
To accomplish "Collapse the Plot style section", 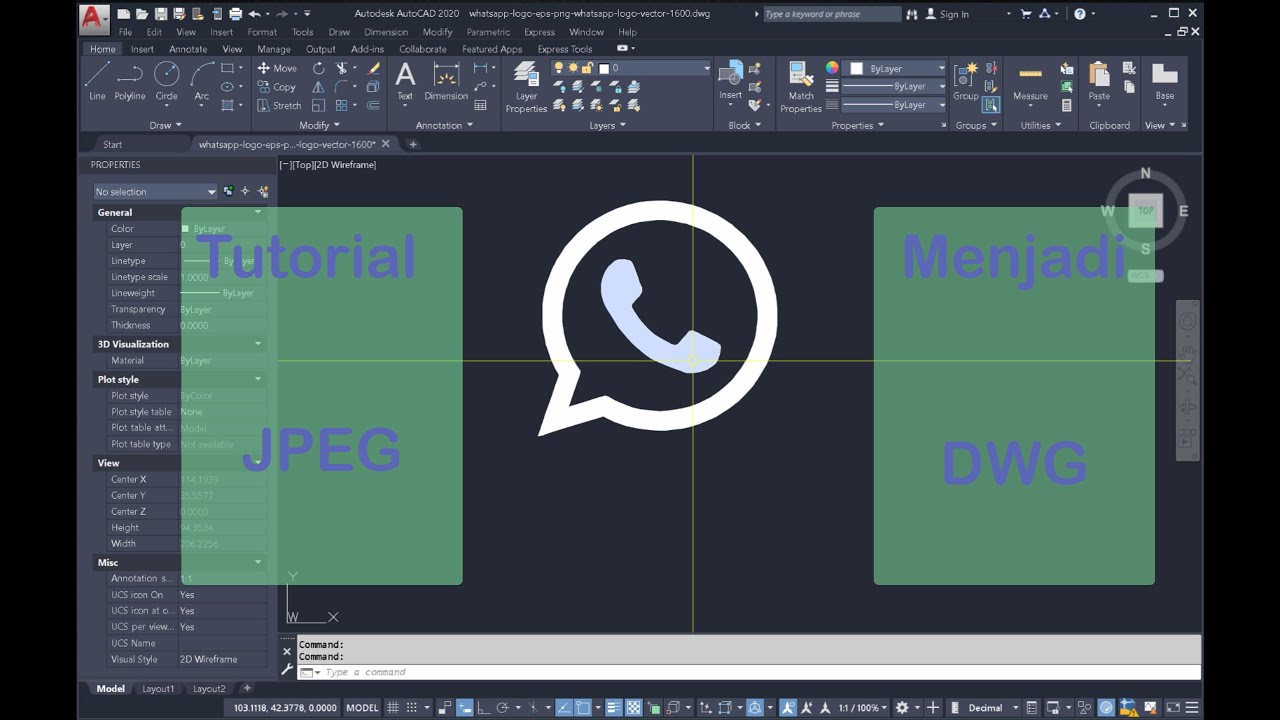I will (258, 379).
